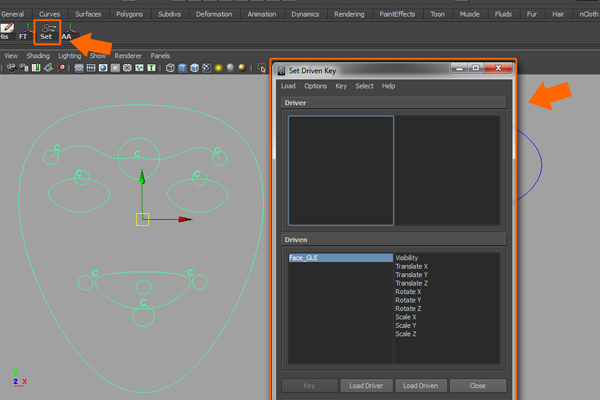The image size is (600, 400).
Task: Open the General shelf tab
Action: (x=12, y=14)
